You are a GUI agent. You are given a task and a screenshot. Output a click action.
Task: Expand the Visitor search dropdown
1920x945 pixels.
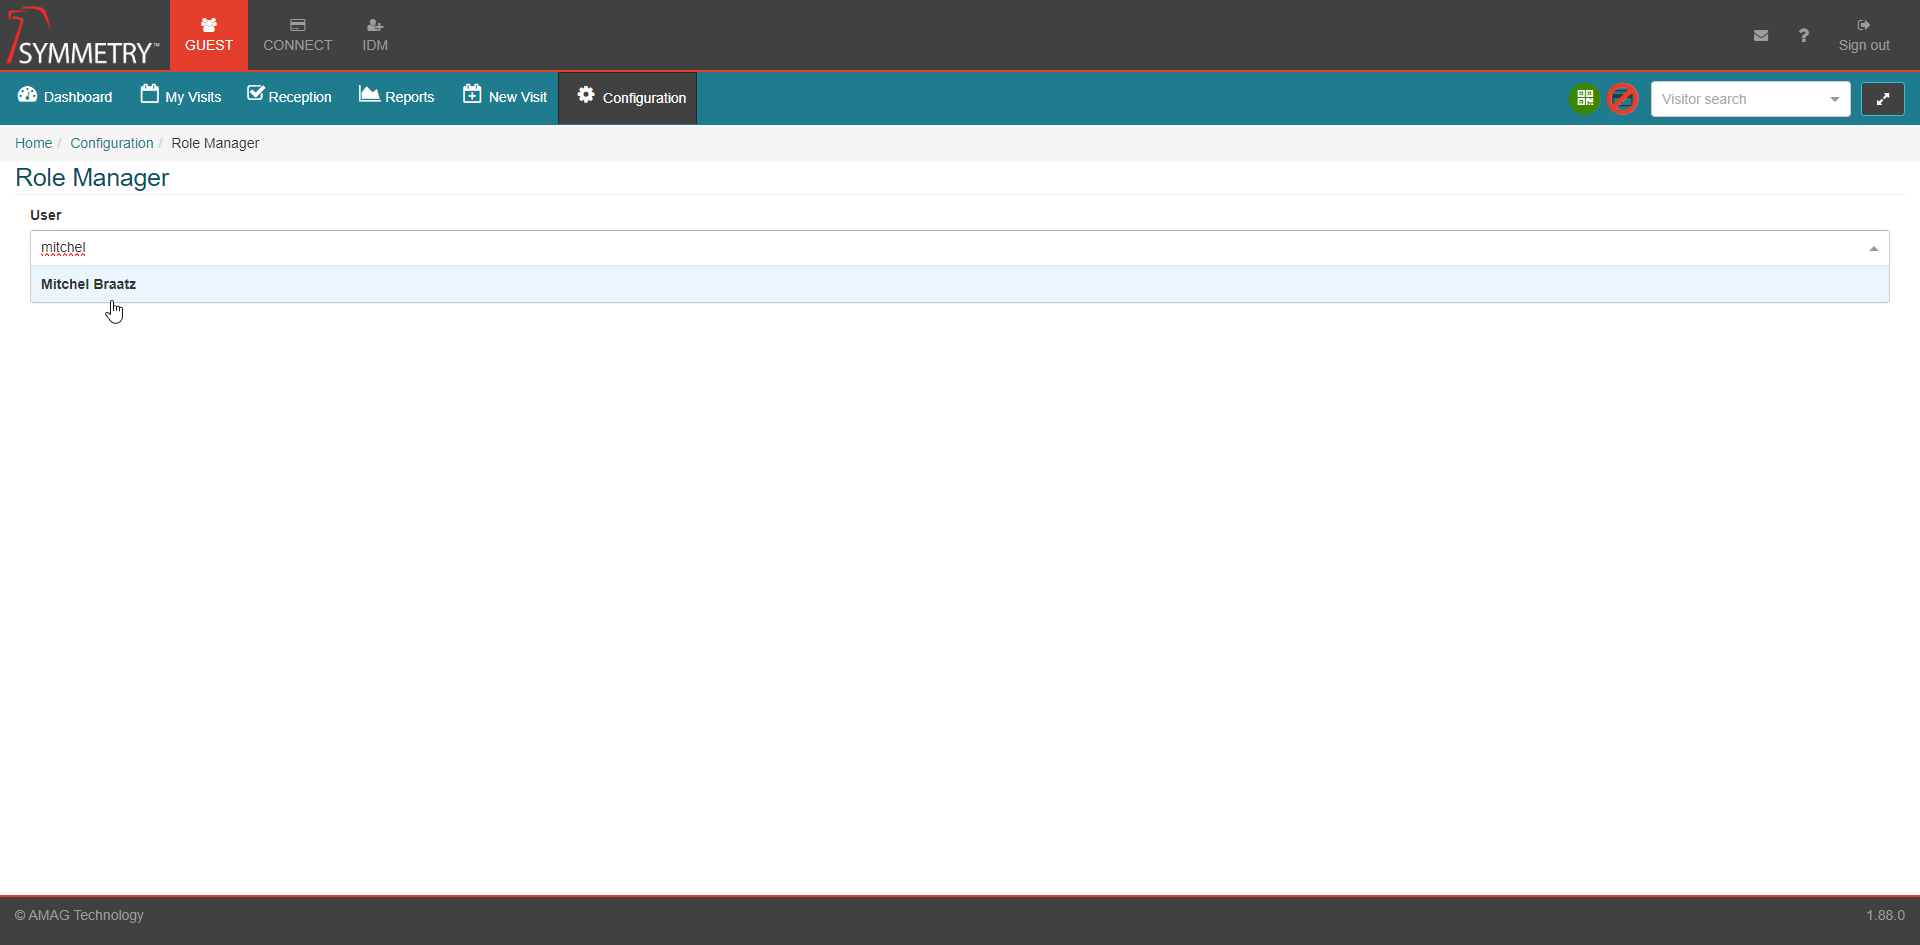pyautogui.click(x=1834, y=99)
